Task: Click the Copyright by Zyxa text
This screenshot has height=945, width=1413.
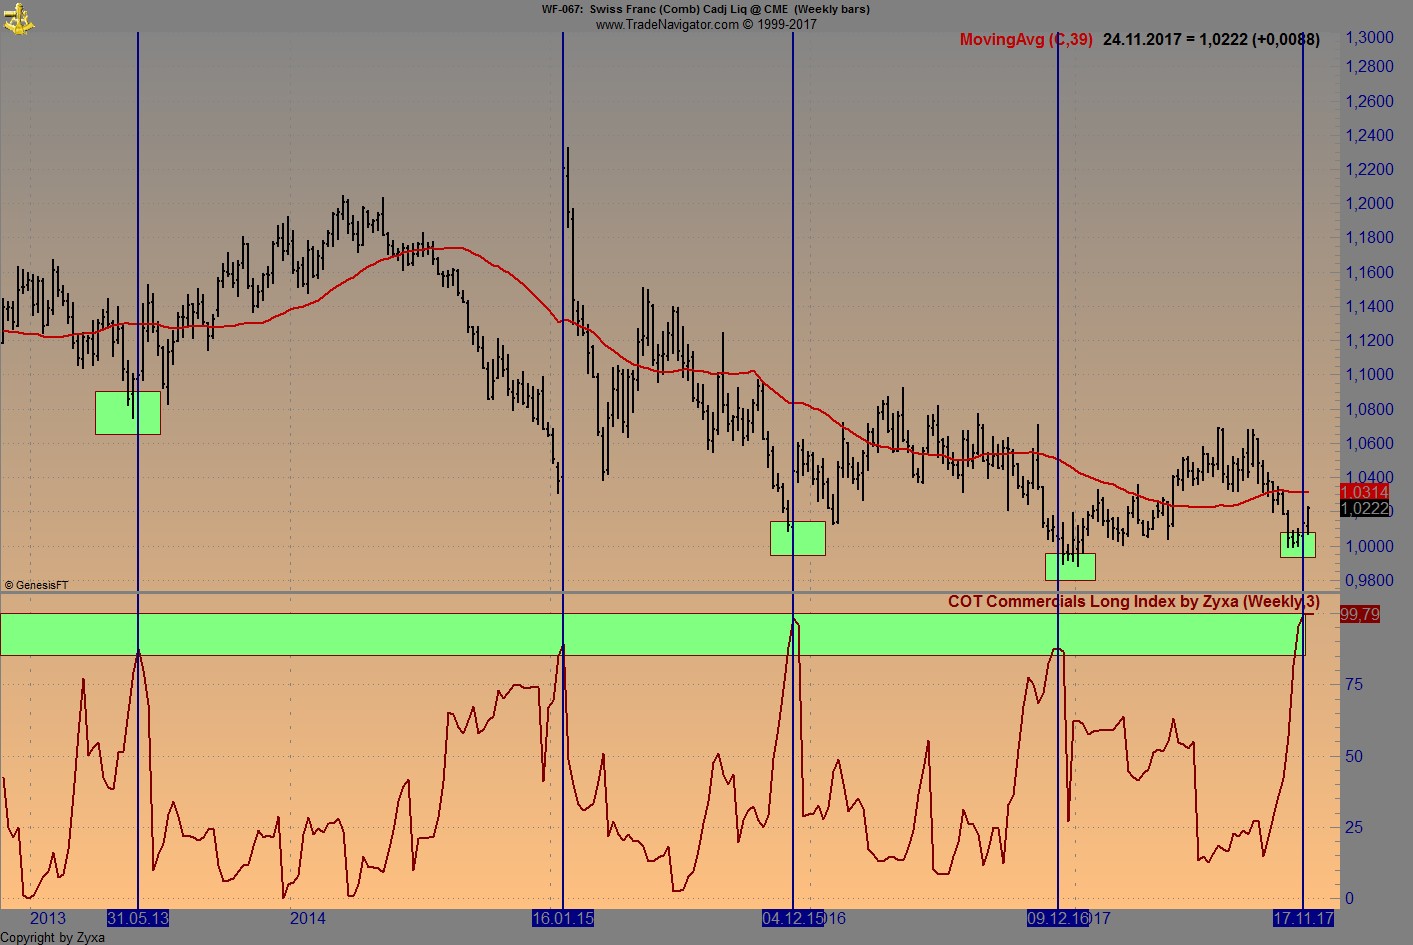Action: 52,938
